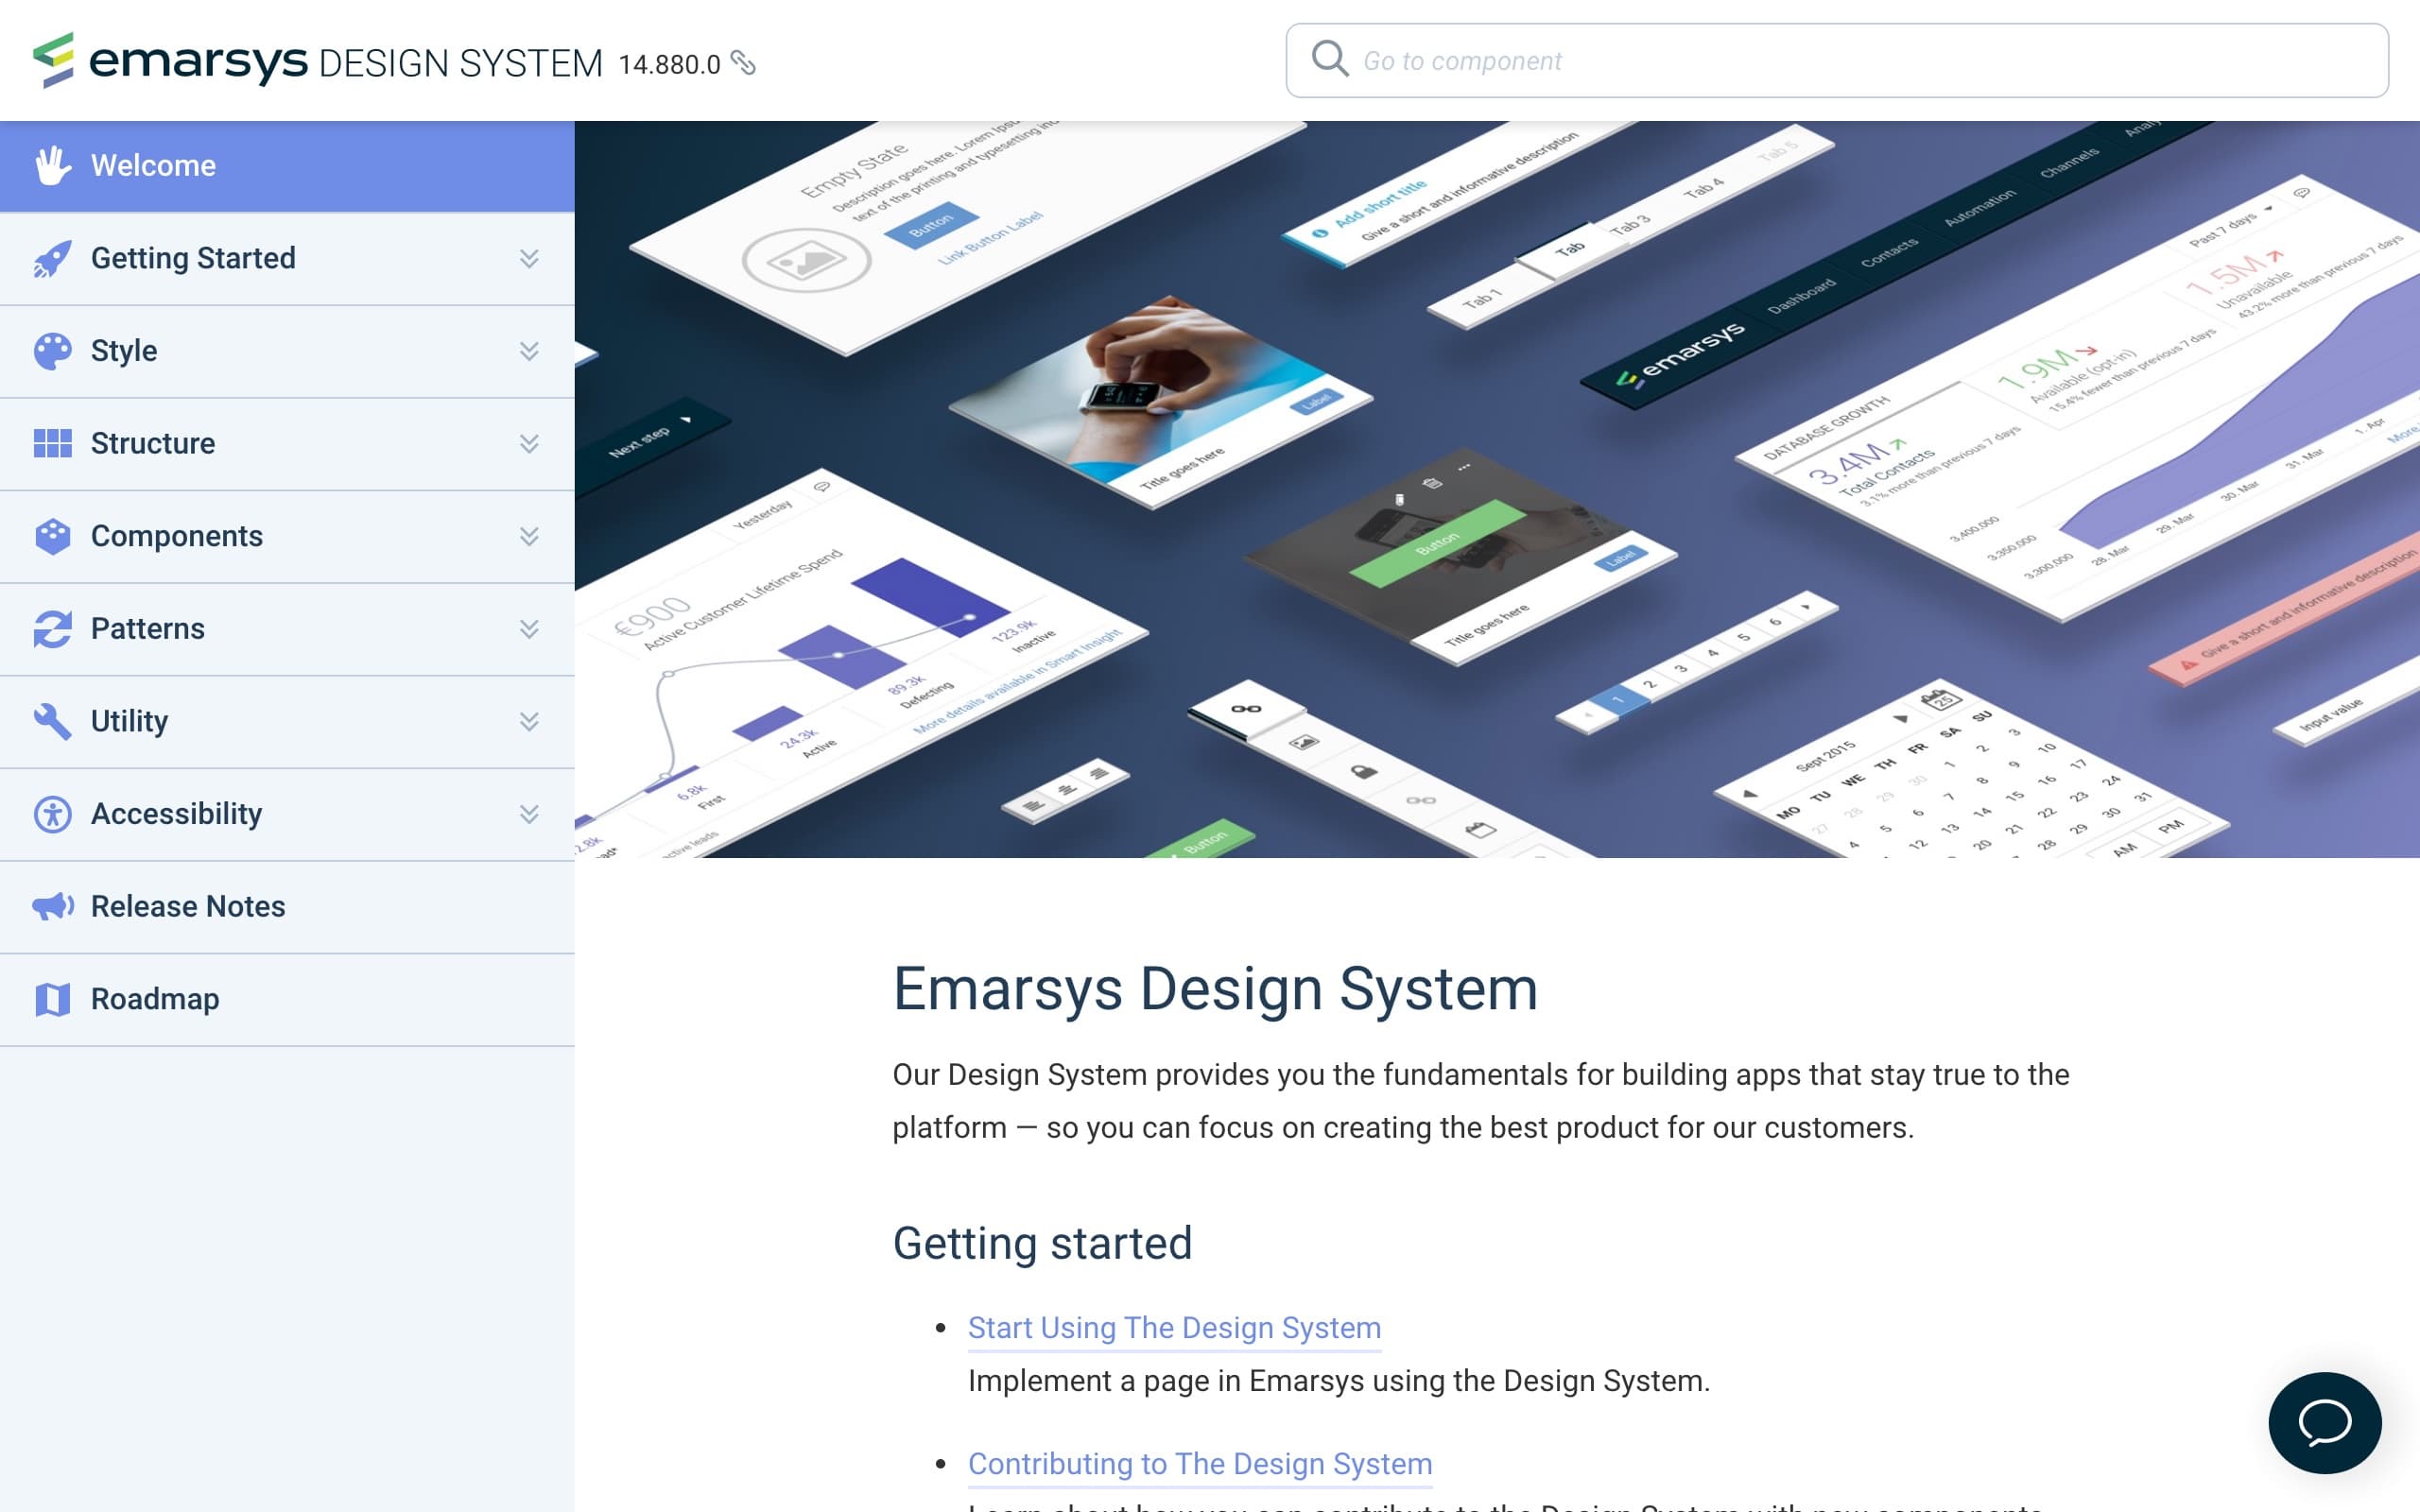Open Start Using The Design System link
This screenshot has height=1512, width=2420.
tap(1174, 1327)
